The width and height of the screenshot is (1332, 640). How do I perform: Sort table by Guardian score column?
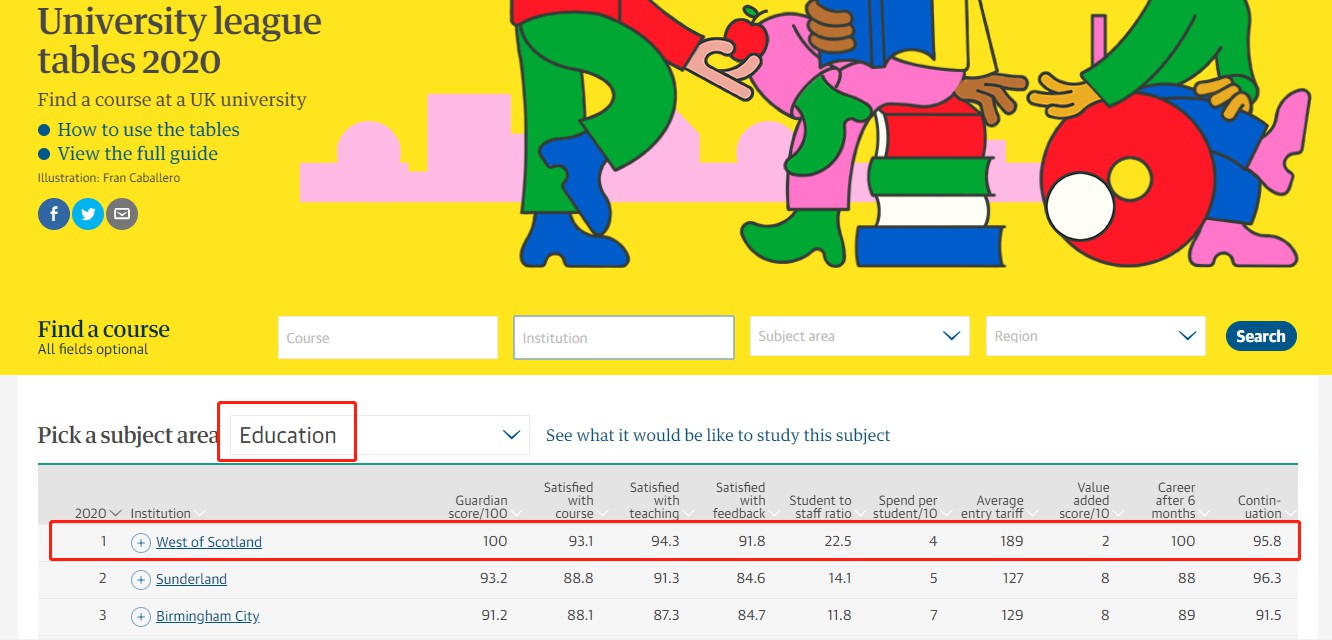(482, 507)
